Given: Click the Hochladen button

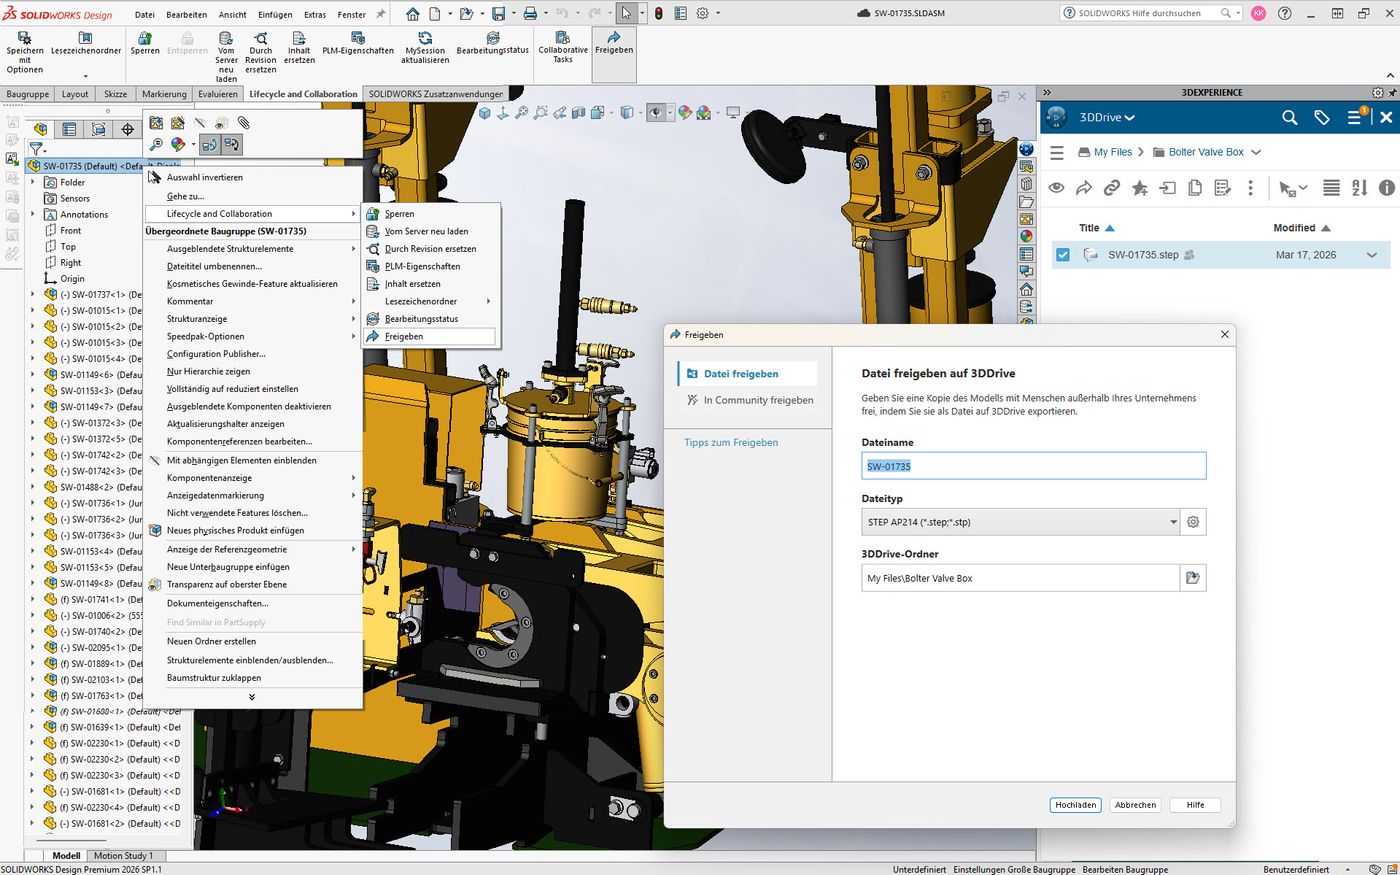Looking at the screenshot, I should 1075,804.
